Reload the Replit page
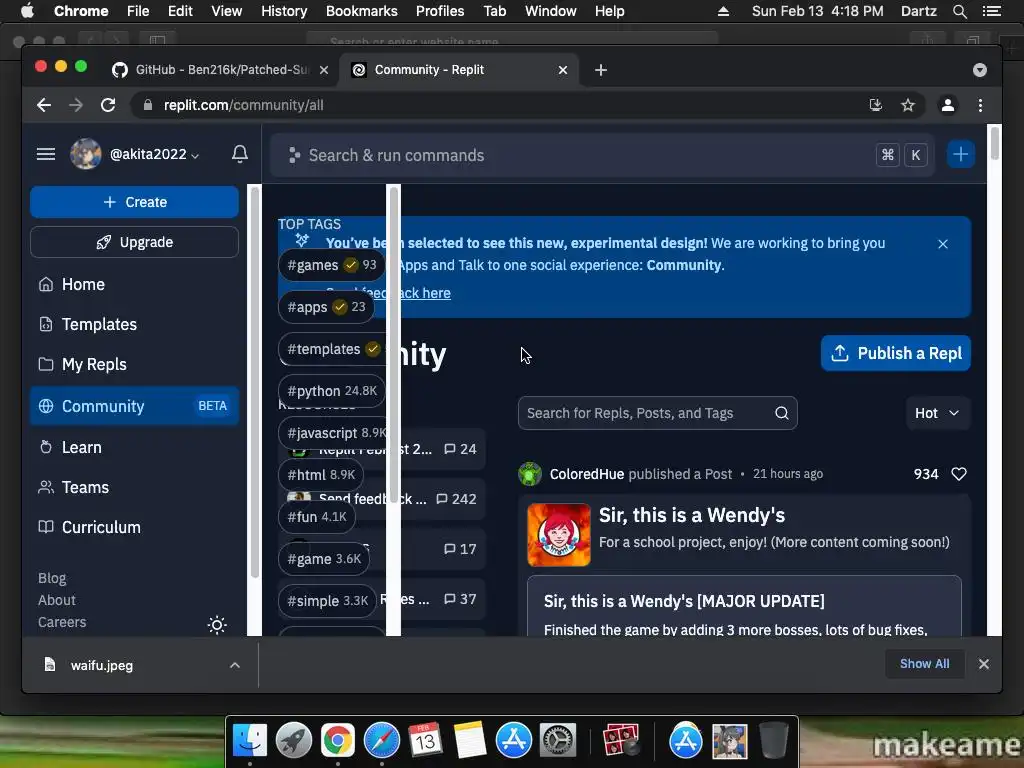This screenshot has height=768, width=1024. (108, 105)
